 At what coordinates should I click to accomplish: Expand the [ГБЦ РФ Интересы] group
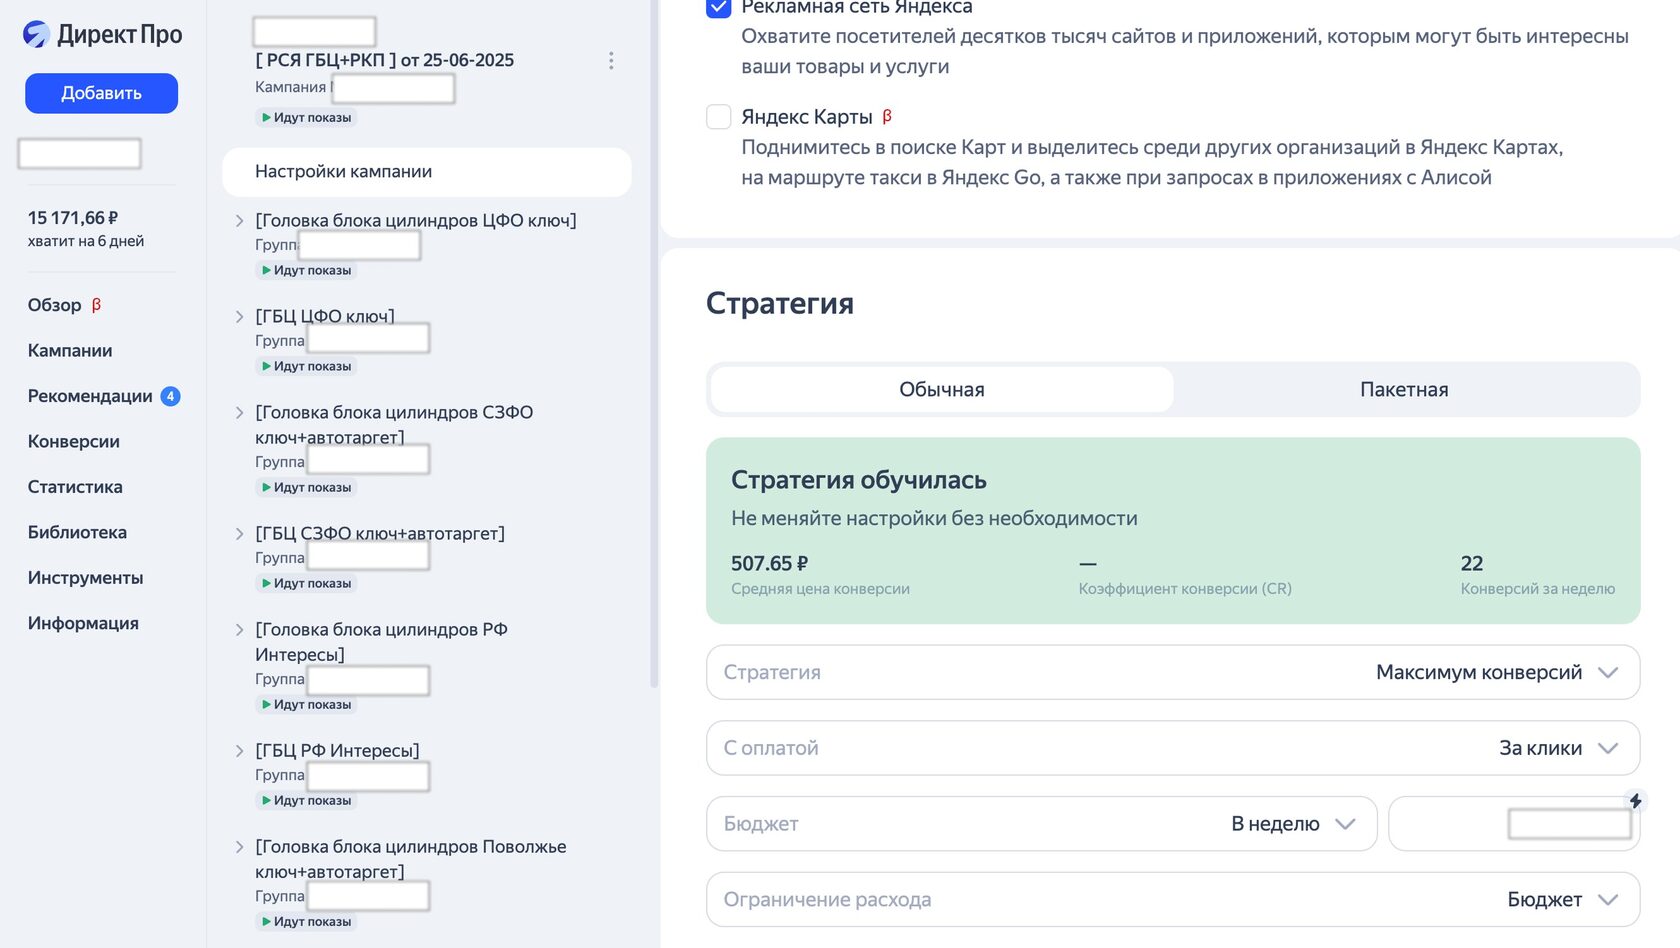pyautogui.click(x=240, y=750)
